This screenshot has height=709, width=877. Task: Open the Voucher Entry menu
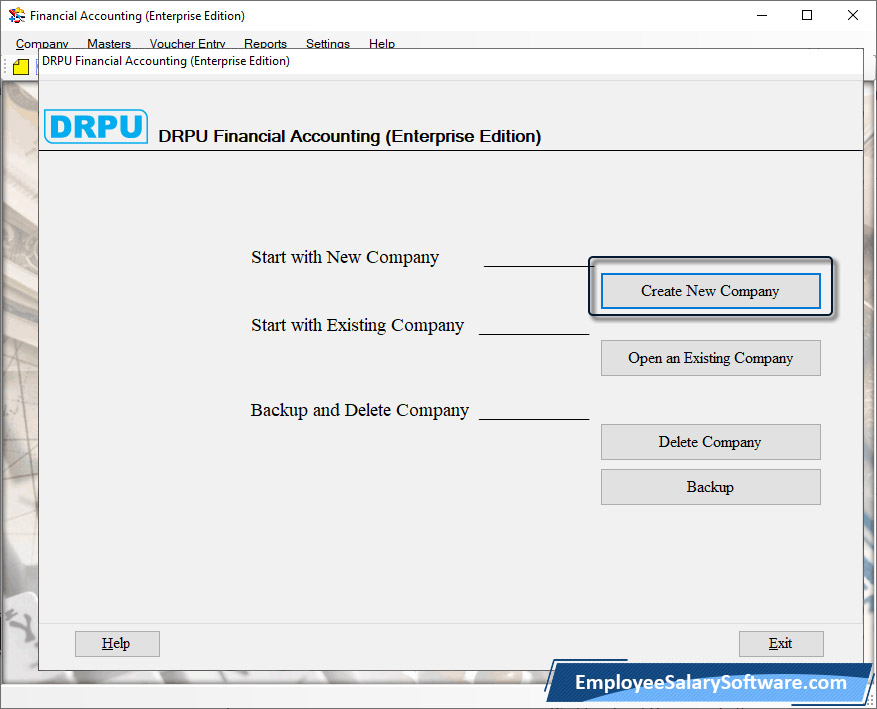pyautogui.click(x=187, y=44)
